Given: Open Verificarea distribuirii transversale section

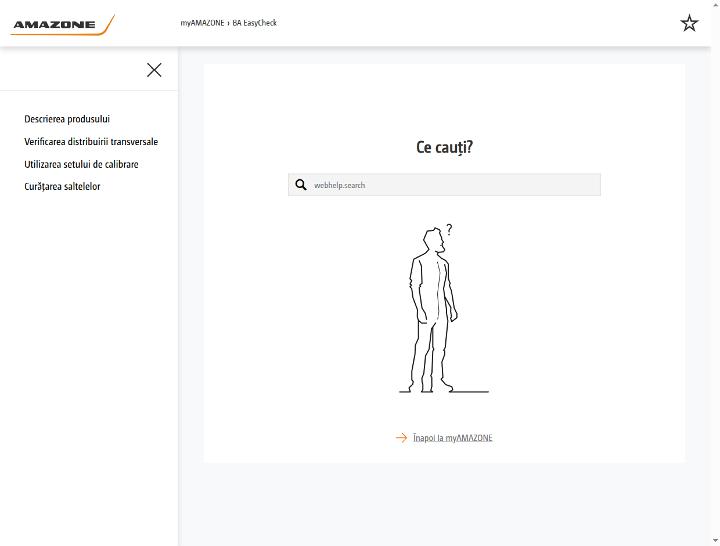Looking at the screenshot, I should click(x=91, y=141).
